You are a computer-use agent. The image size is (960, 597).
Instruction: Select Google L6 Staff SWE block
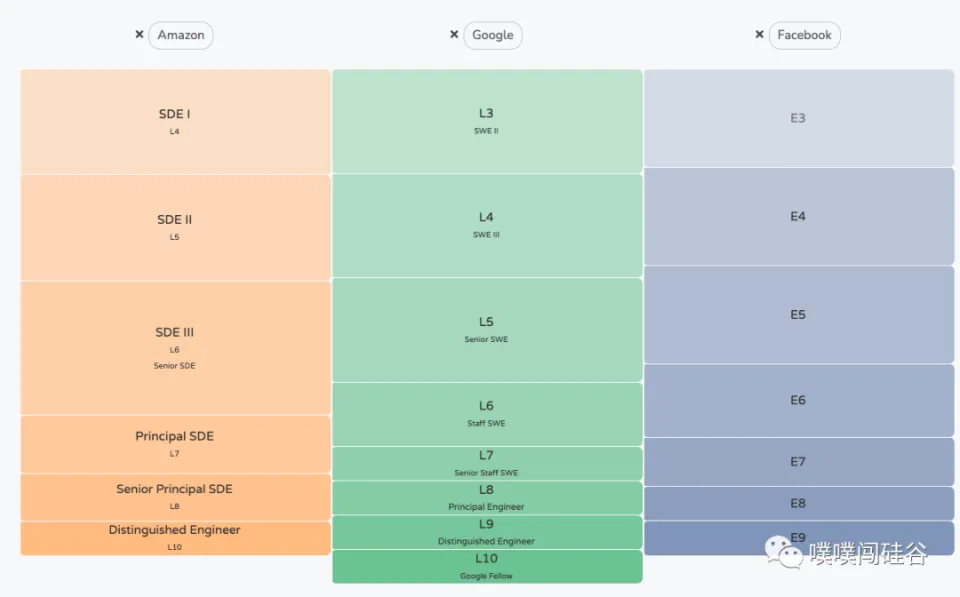pyautogui.click(x=487, y=413)
